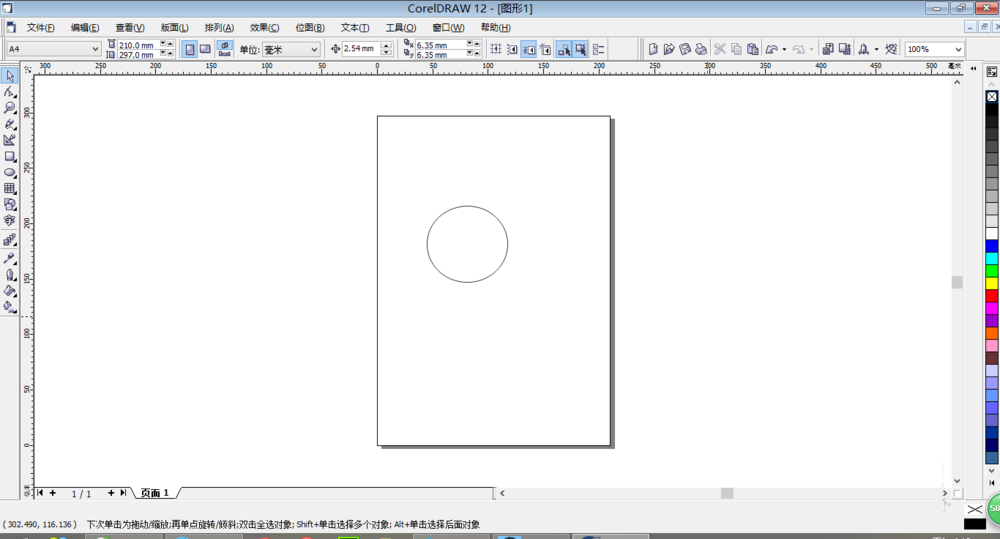The image size is (1000, 539).
Task: Pick the yellow color swatch
Action: (x=992, y=283)
